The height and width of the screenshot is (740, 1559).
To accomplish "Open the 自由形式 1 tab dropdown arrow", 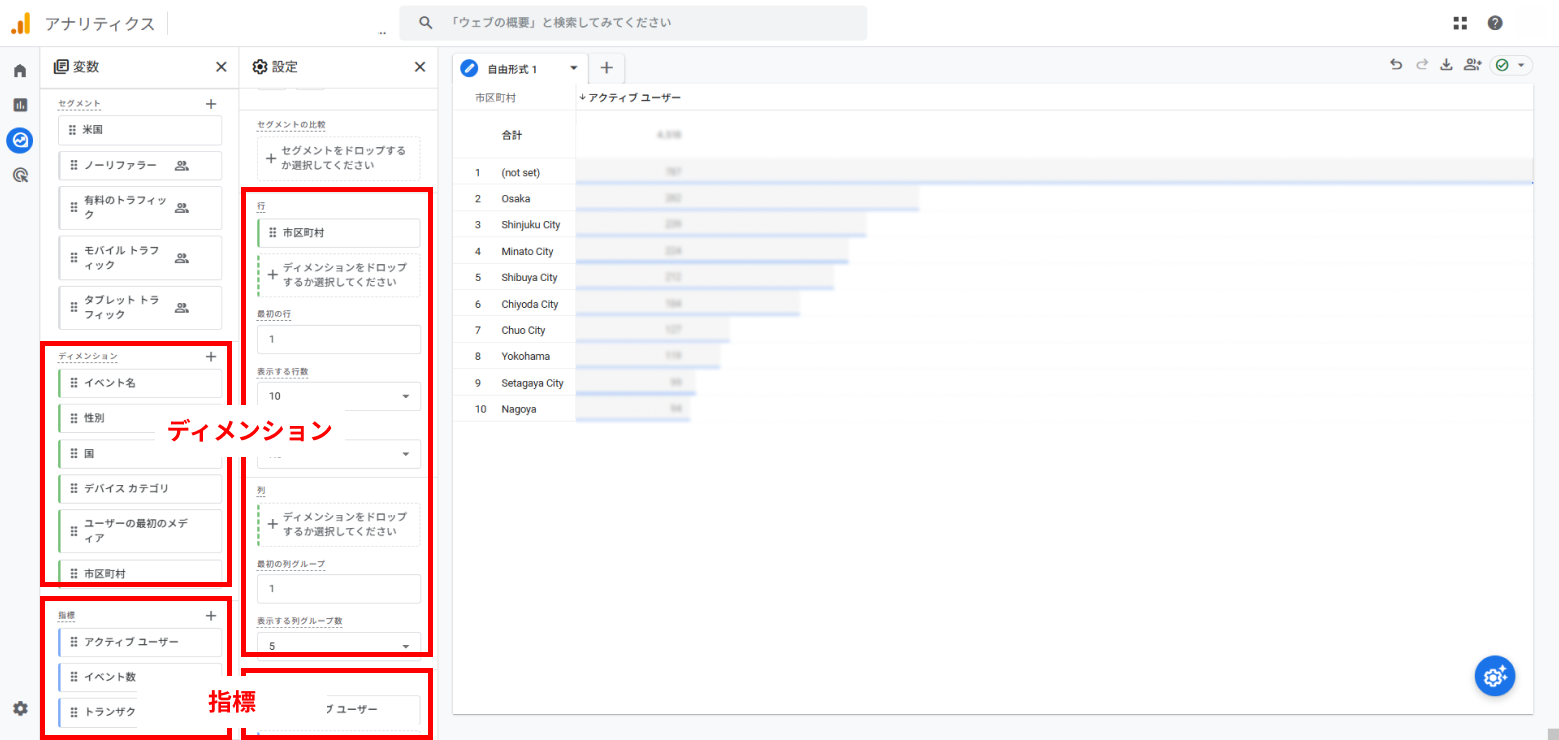I will coord(574,68).
